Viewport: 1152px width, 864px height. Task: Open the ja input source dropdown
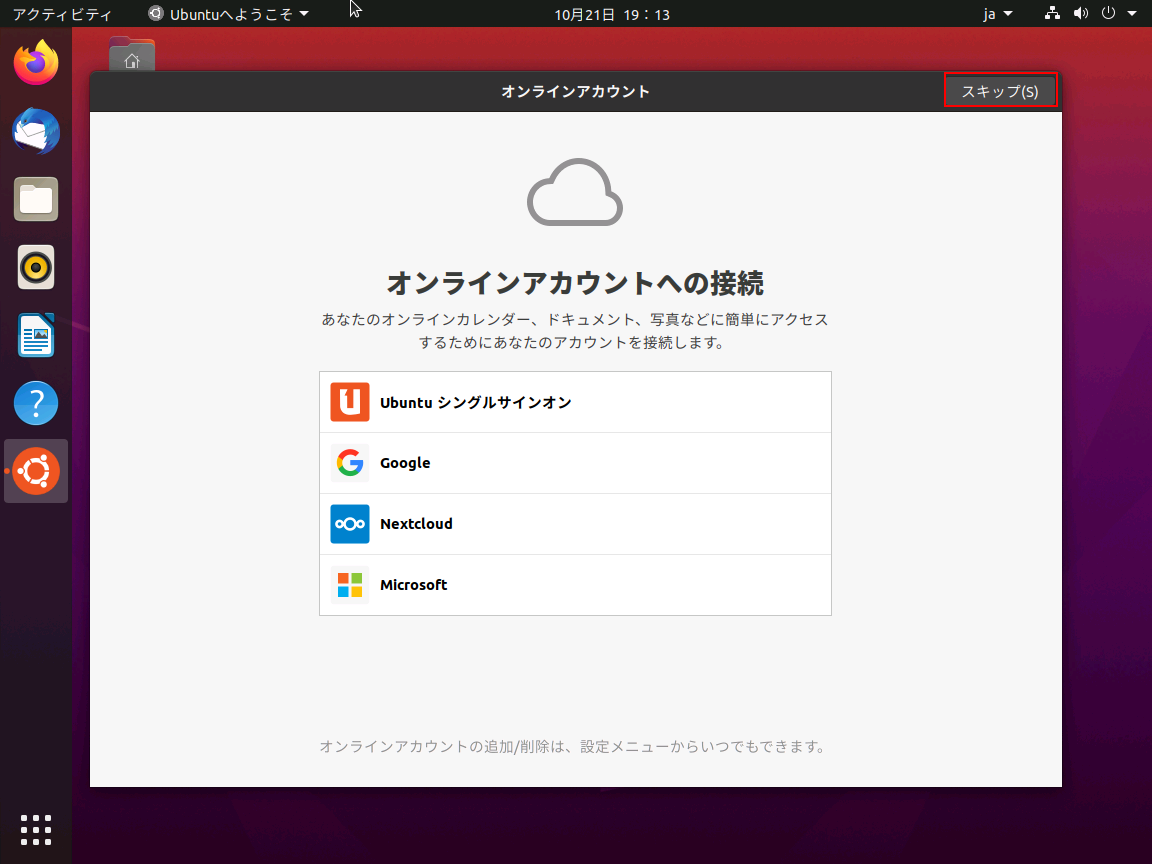pos(998,14)
